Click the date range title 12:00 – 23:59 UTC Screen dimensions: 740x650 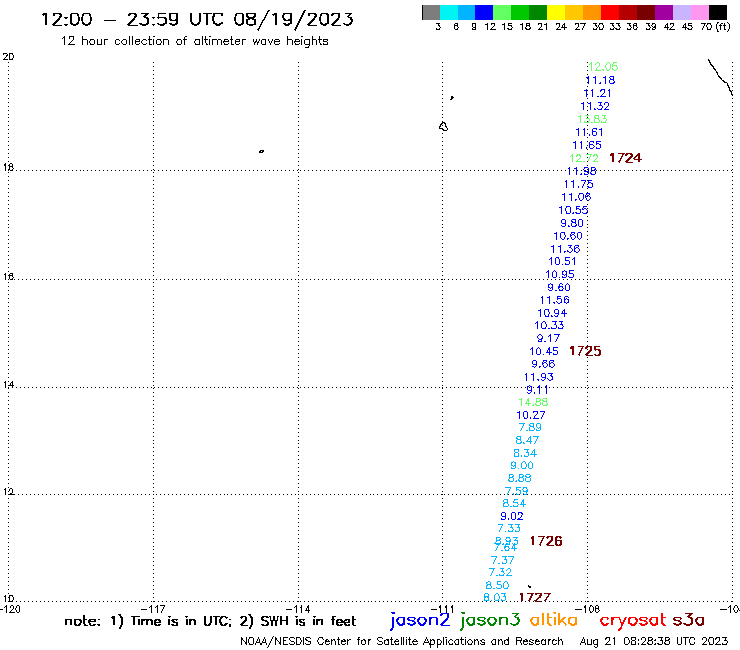[x=198, y=19]
